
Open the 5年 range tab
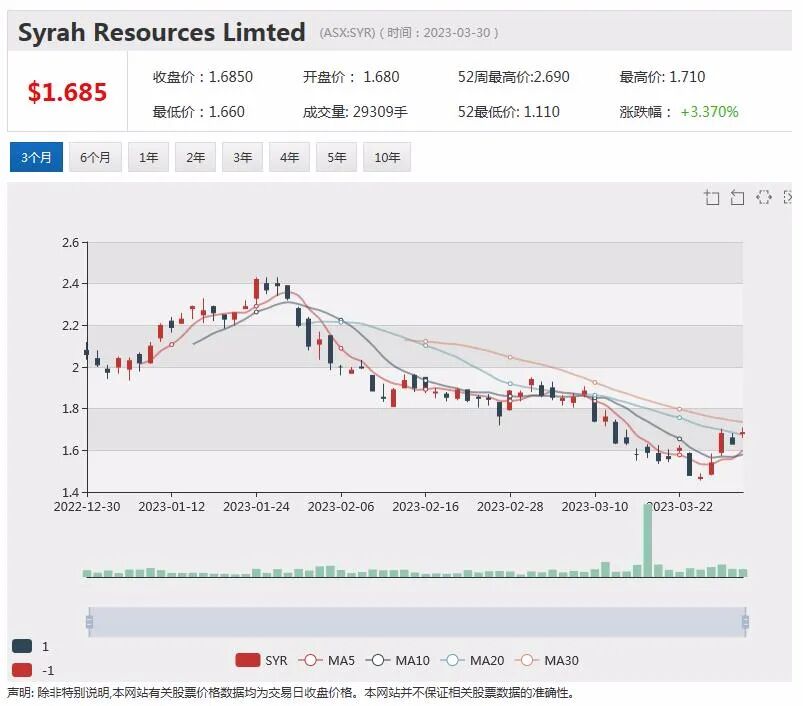pyautogui.click(x=336, y=157)
